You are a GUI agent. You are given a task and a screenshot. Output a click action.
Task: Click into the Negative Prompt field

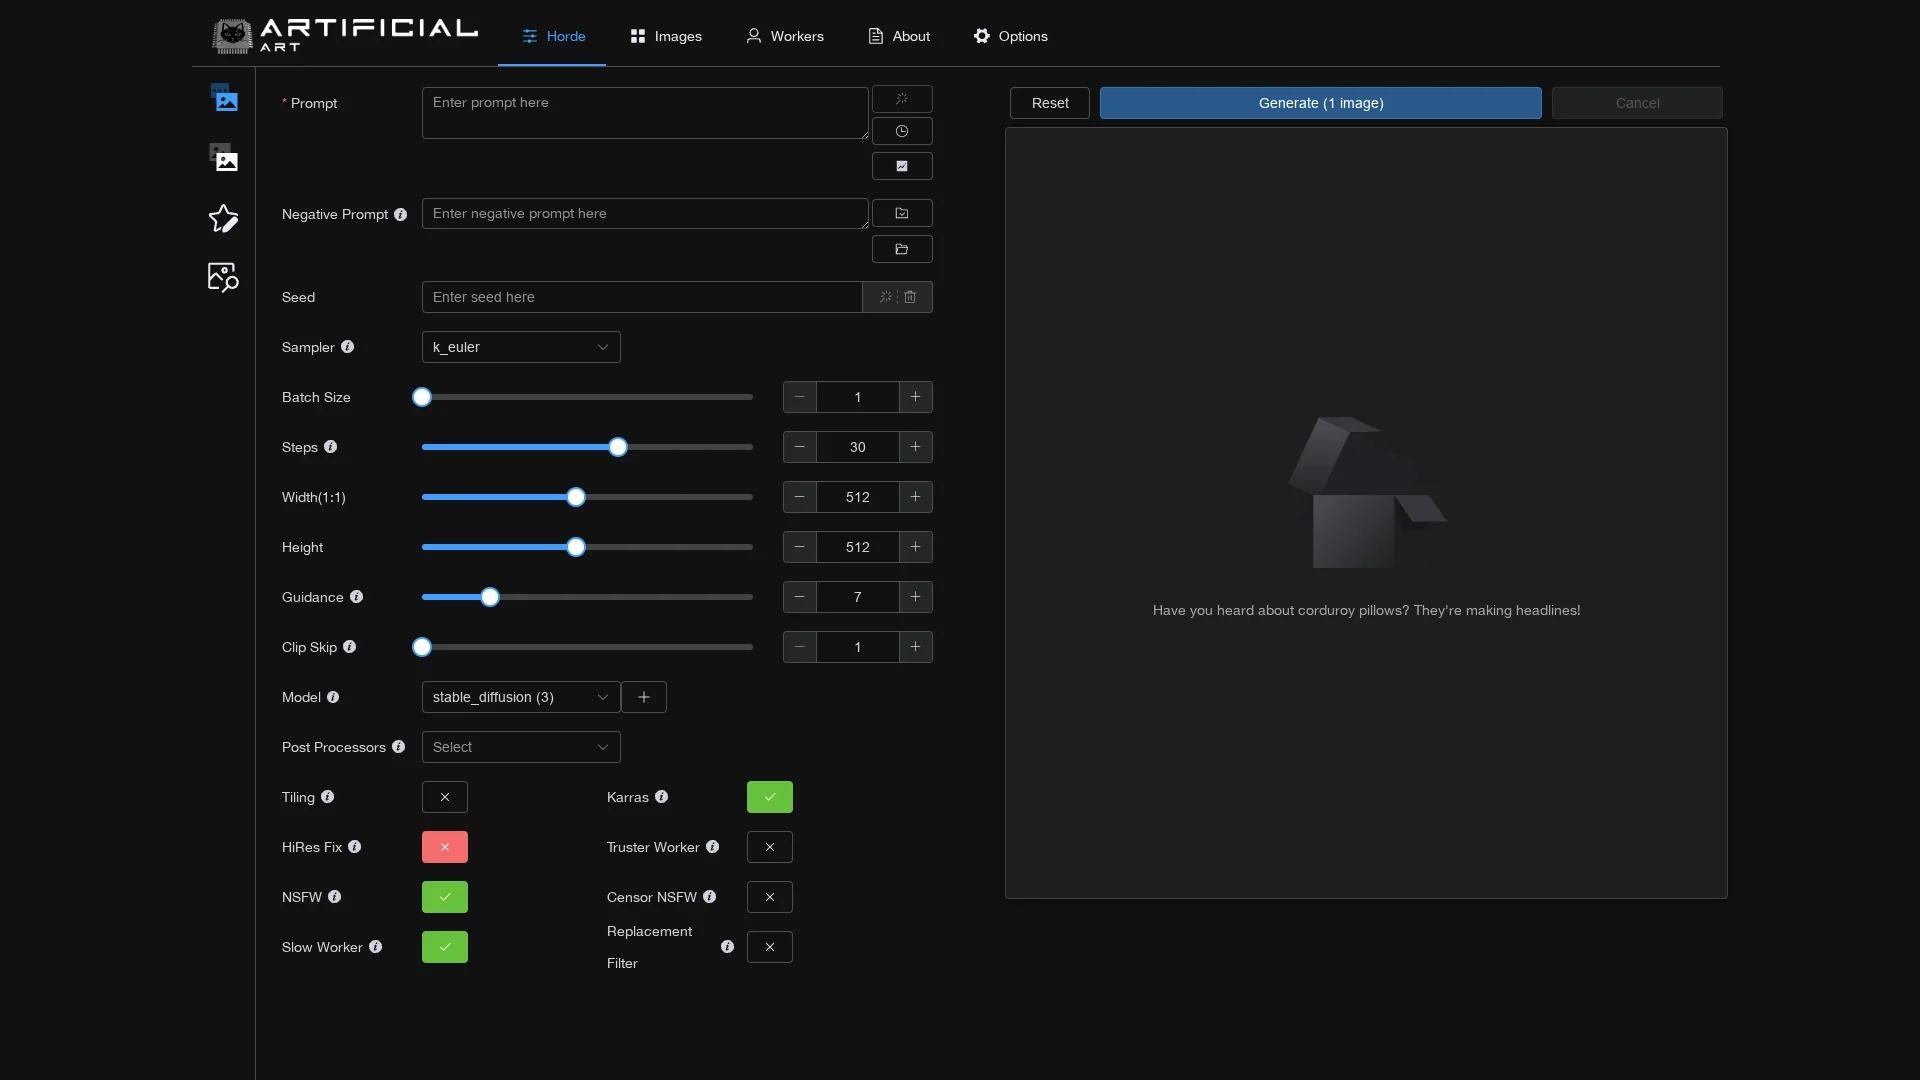click(x=645, y=213)
